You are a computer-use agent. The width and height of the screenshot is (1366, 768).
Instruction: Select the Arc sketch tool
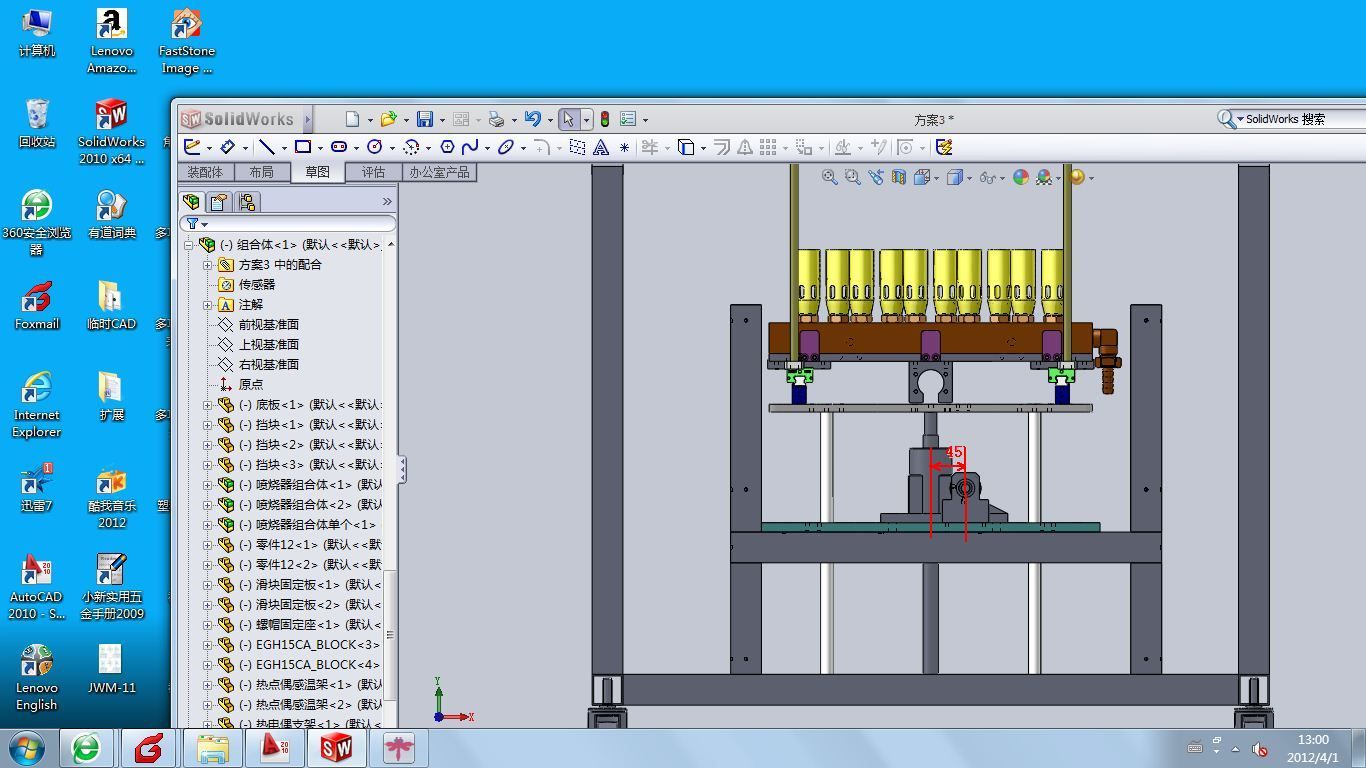tap(411, 147)
